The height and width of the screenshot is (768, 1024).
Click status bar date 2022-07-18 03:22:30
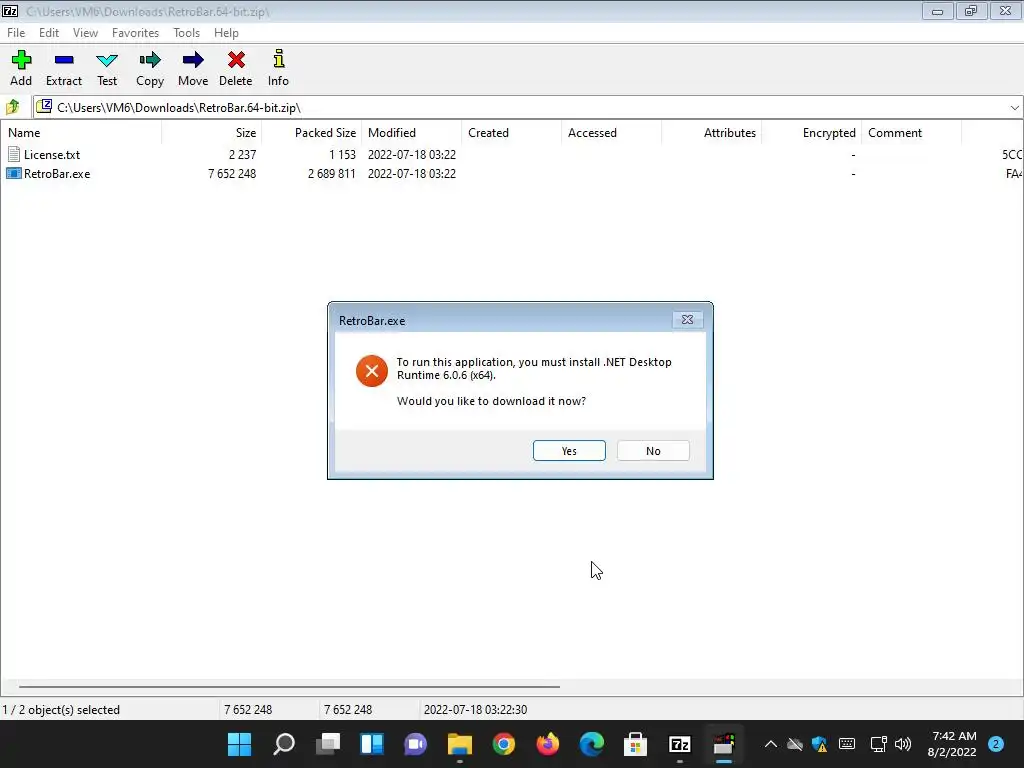pos(475,709)
